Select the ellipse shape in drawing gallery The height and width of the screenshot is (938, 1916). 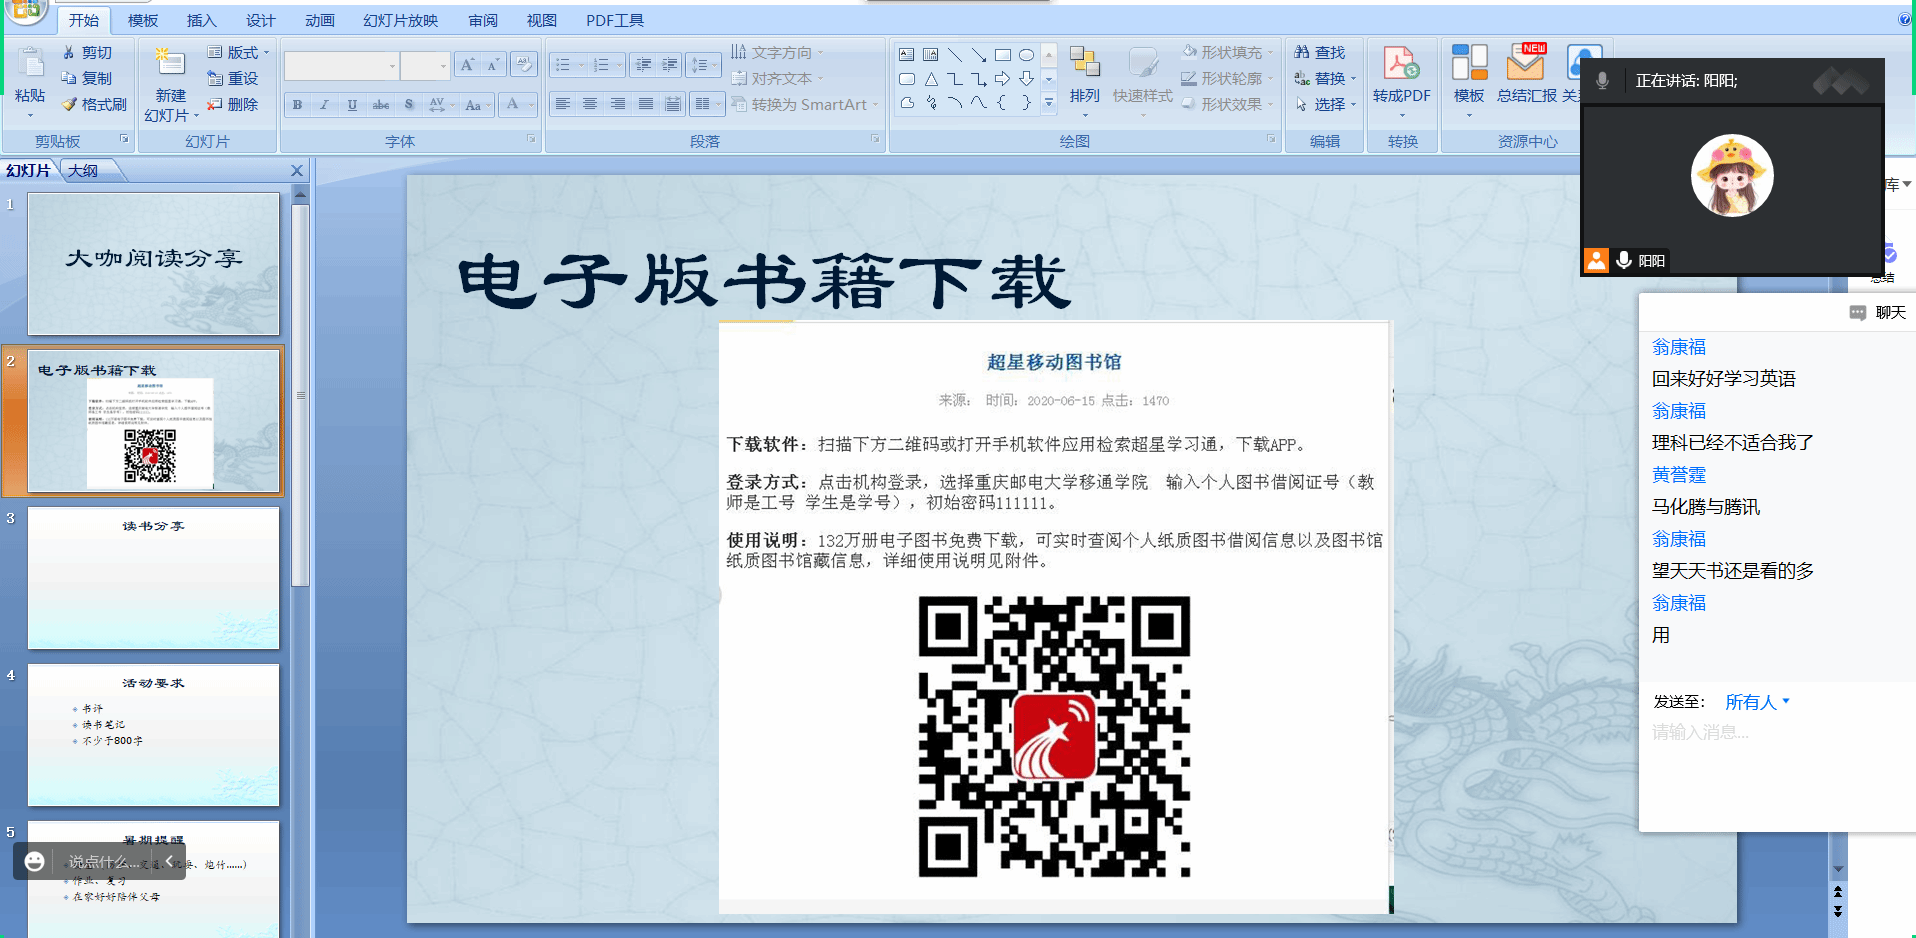(1026, 55)
